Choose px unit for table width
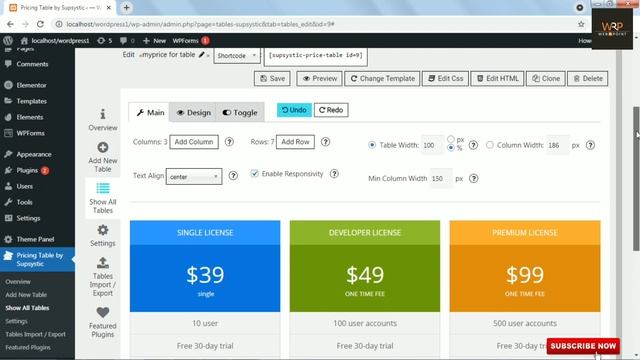 [451, 139]
